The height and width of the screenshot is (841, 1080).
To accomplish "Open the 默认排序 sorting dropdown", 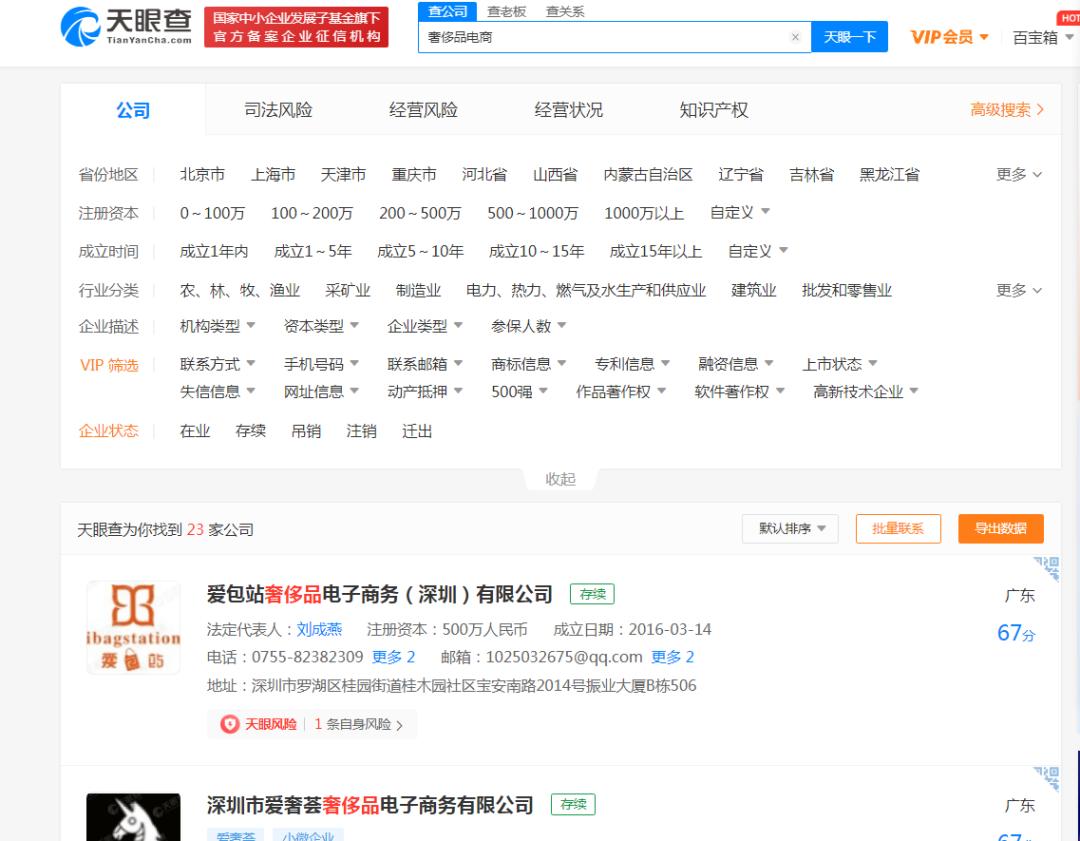I will [x=791, y=529].
